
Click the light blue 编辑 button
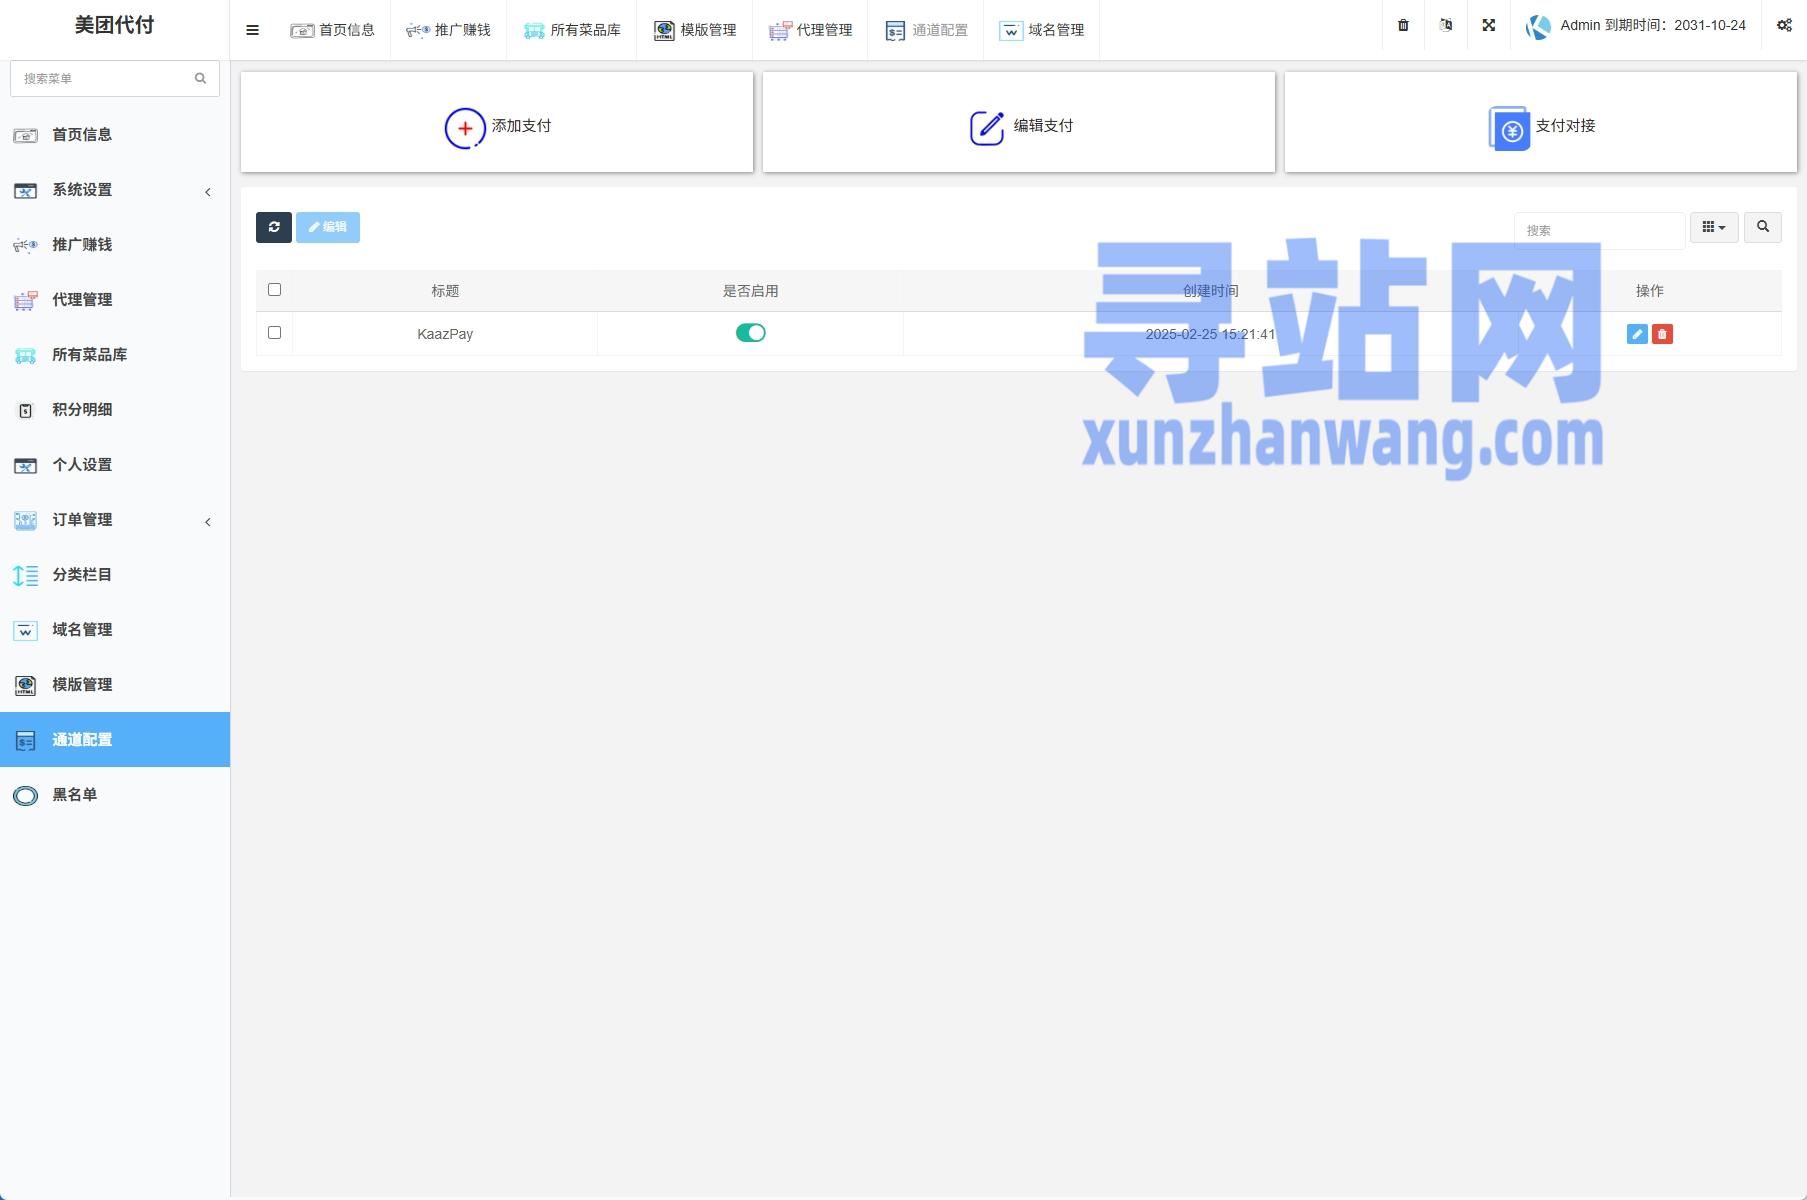(328, 227)
